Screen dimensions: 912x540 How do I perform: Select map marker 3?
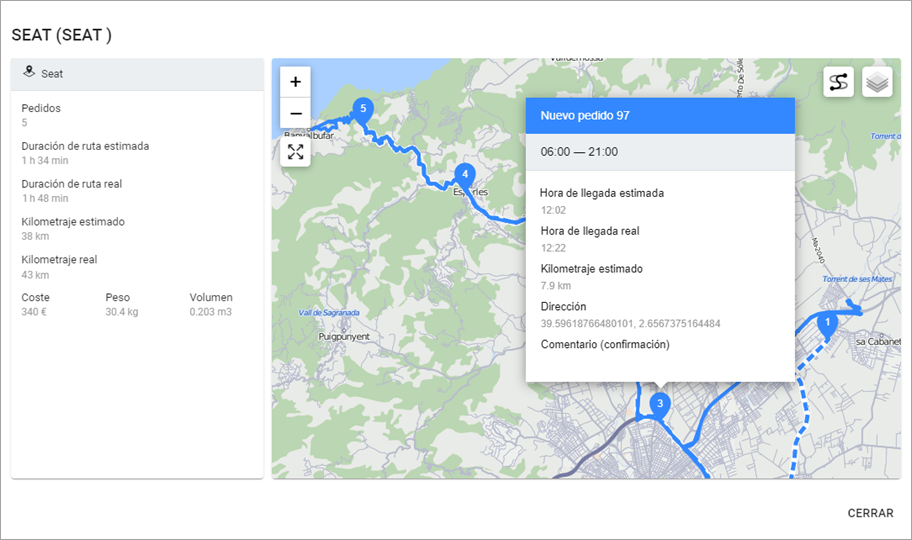click(660, 406)
